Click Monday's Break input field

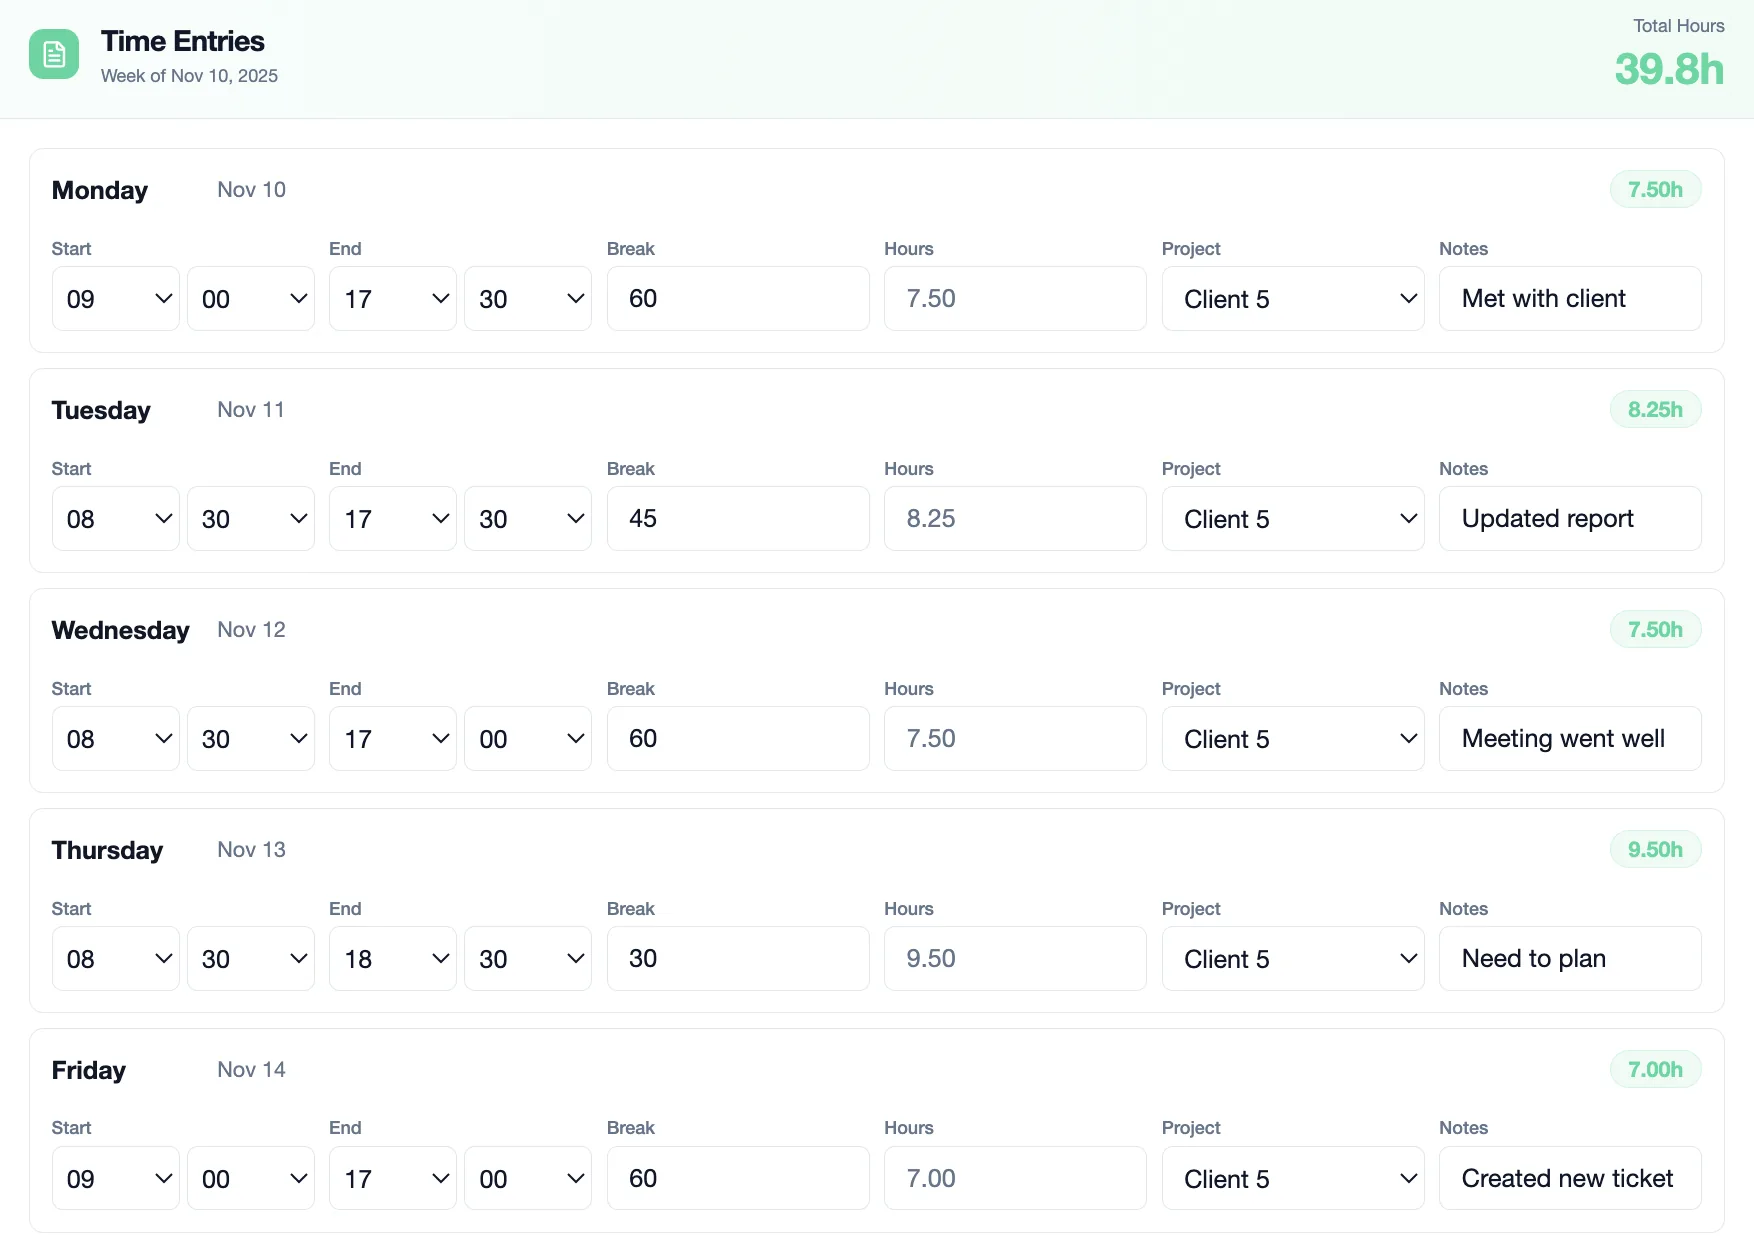[737, 299]
